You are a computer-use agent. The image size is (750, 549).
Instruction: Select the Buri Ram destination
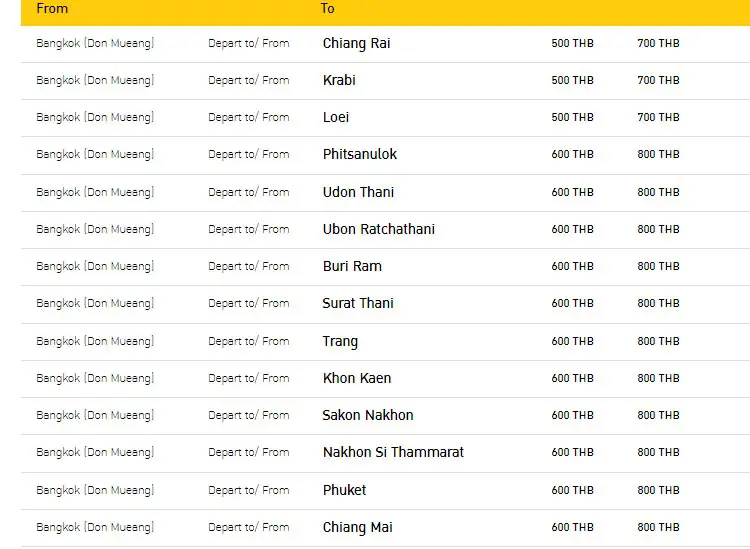pos(352,266)
